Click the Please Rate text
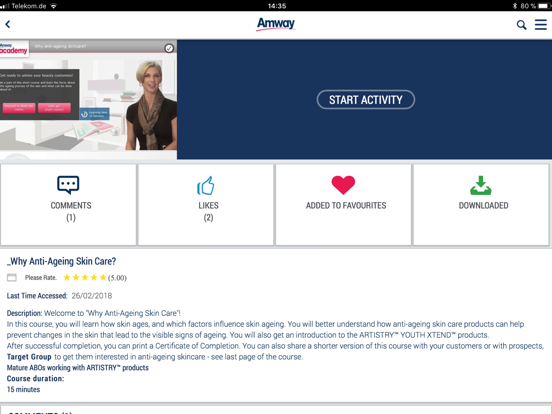 coord(41,278)
